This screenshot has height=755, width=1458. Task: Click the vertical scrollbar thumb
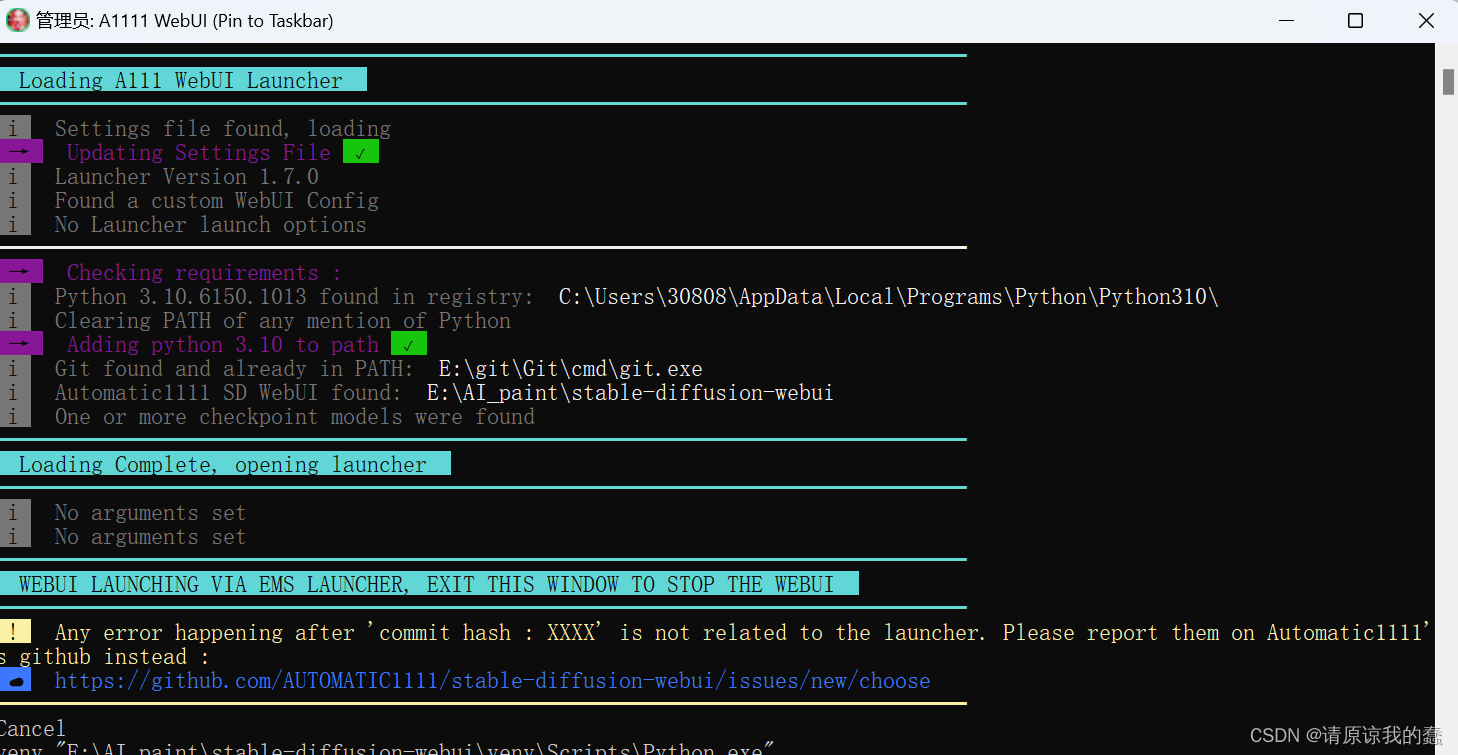click(x=1448, y=82)
